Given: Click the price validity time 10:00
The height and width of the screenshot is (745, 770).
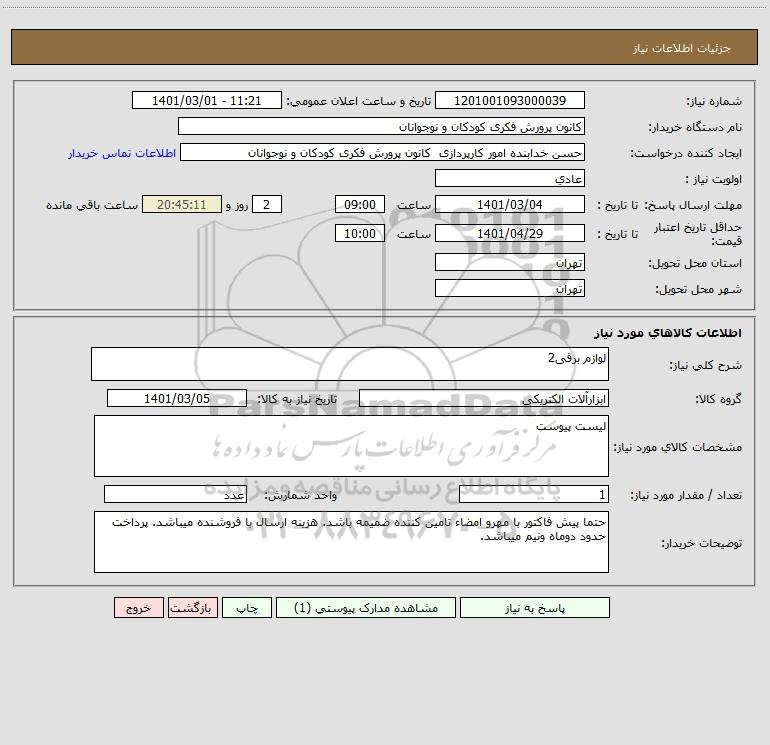Looking at the screenshot, I should point(359,233).
